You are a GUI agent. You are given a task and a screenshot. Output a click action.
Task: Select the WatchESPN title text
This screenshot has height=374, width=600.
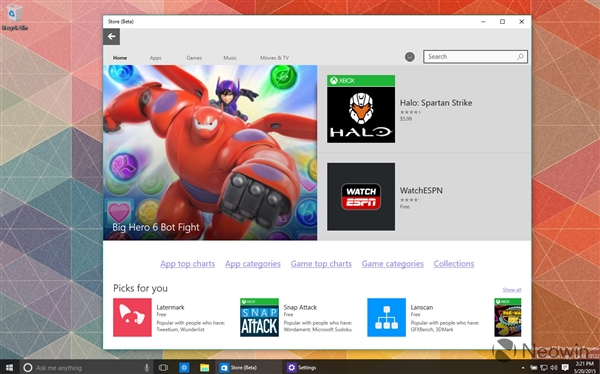click(421, 190)
